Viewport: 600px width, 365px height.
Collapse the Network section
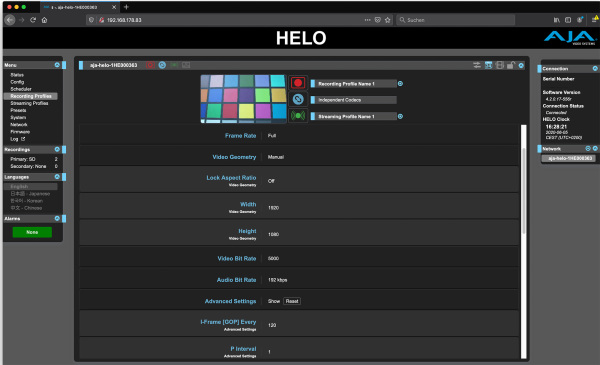(595, 148)
